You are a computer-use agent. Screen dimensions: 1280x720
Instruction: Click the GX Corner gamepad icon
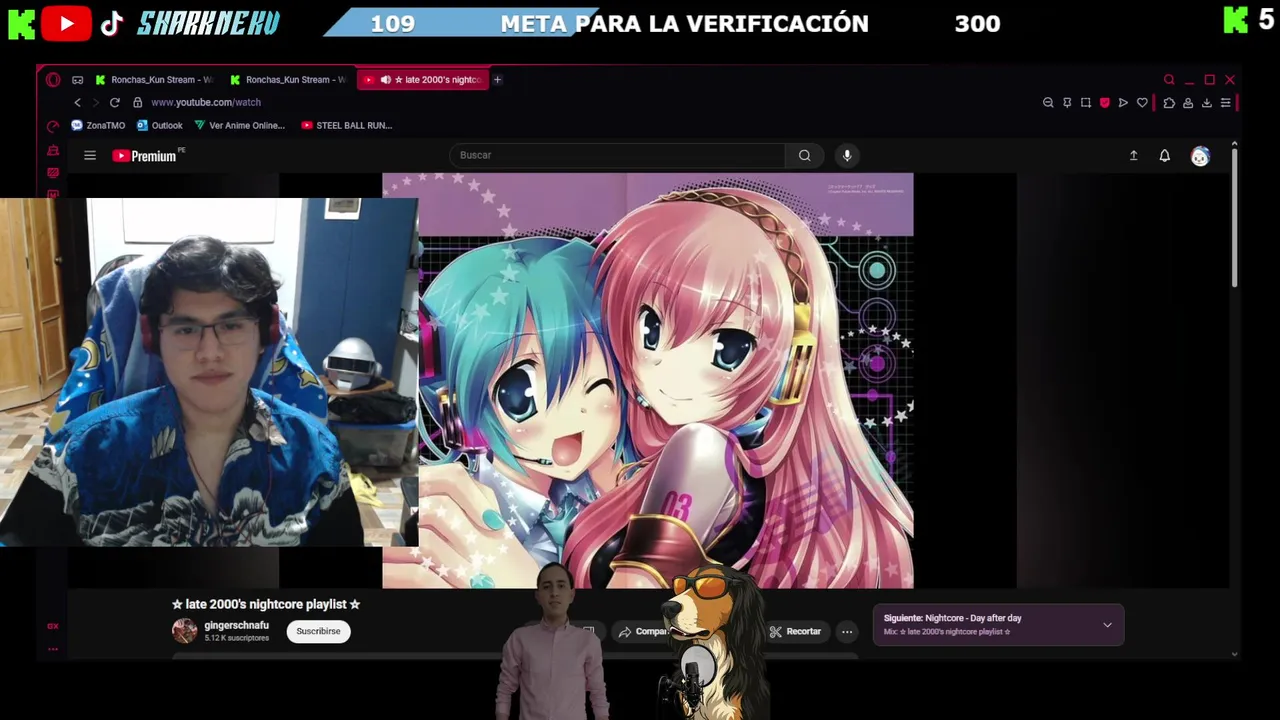77,80
